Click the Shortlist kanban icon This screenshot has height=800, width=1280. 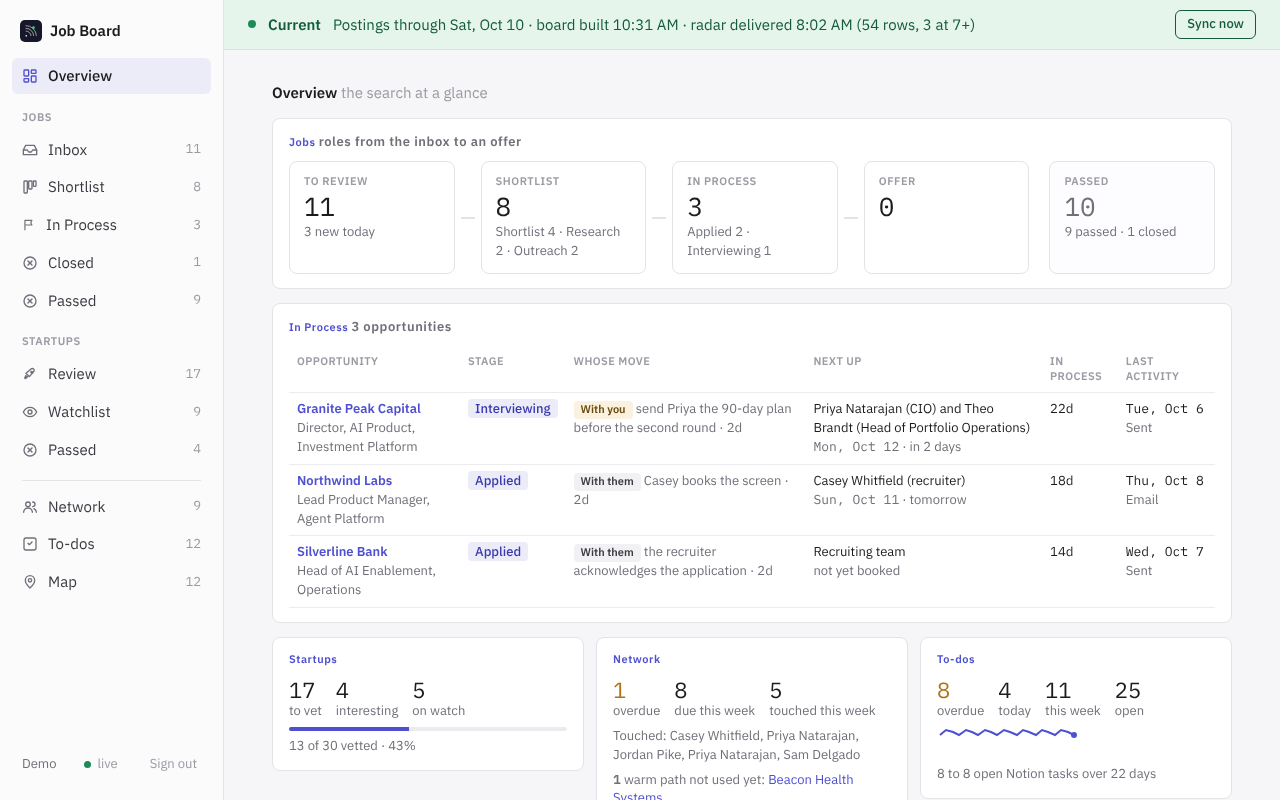click(30, 187)
